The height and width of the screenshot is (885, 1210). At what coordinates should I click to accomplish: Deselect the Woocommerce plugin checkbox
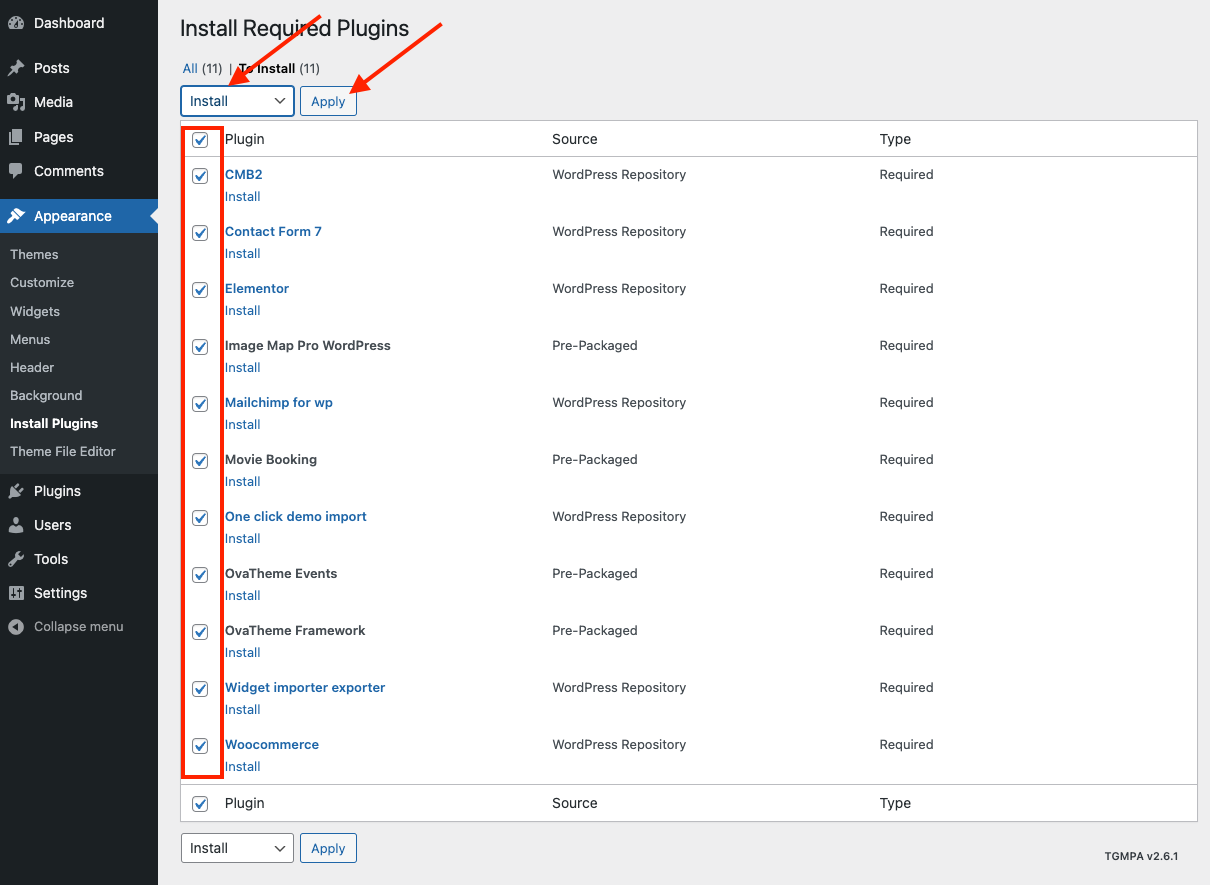(200, 746)
